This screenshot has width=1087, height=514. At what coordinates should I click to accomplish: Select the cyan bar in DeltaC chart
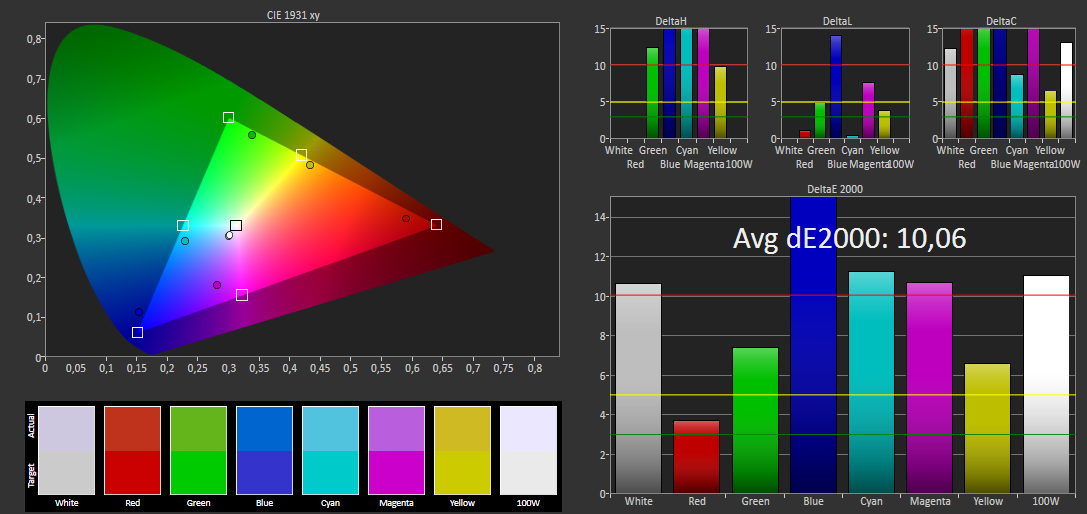(1017, 107)
